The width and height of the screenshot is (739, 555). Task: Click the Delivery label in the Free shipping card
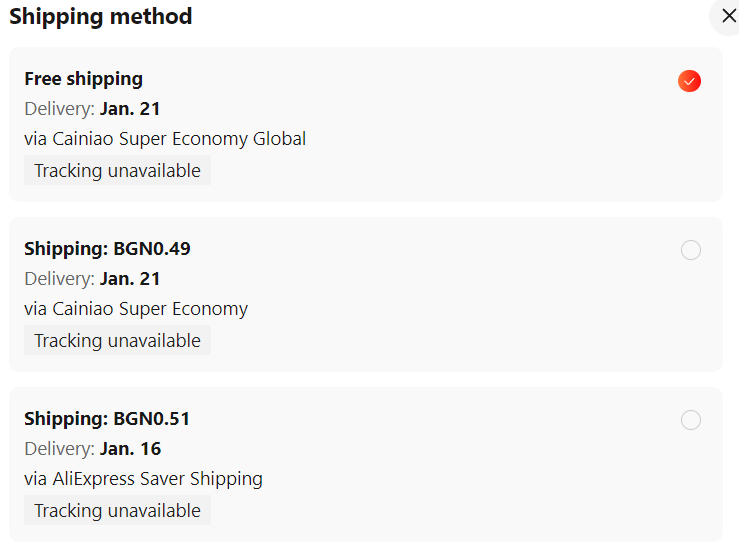click(60, 109)
